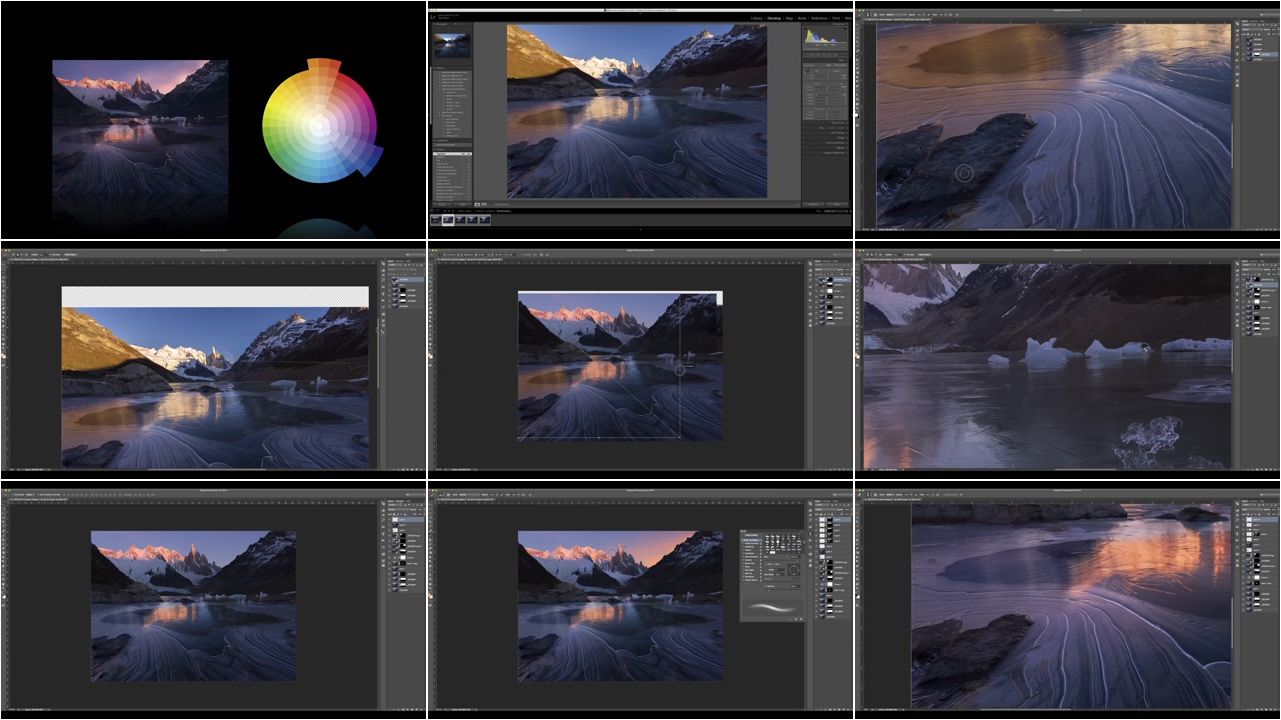The image size is (1281, 720).
Task: Click the main photo in the Lightroom window
Action: pyautogui.click(x=637, y=111)
